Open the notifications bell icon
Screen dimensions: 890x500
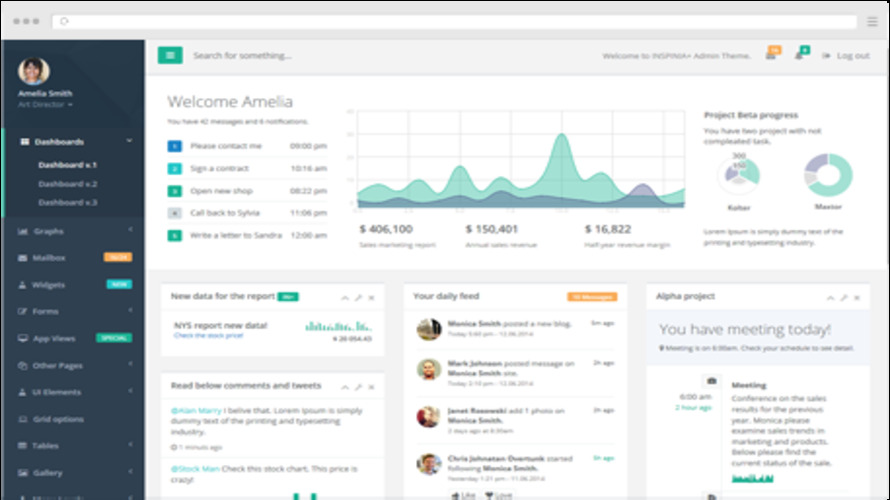[799, 56]
